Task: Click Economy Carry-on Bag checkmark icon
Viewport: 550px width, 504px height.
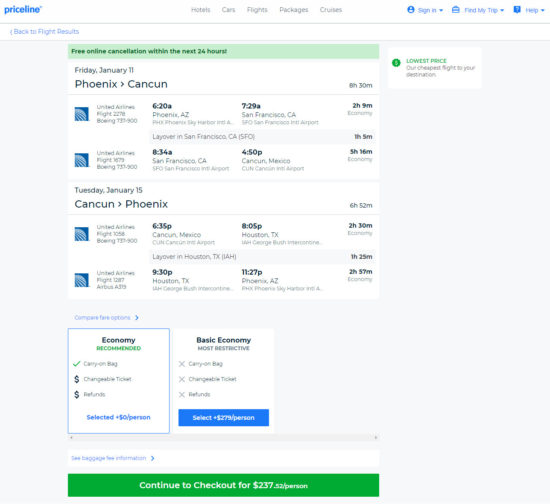Action: (76, 364)
